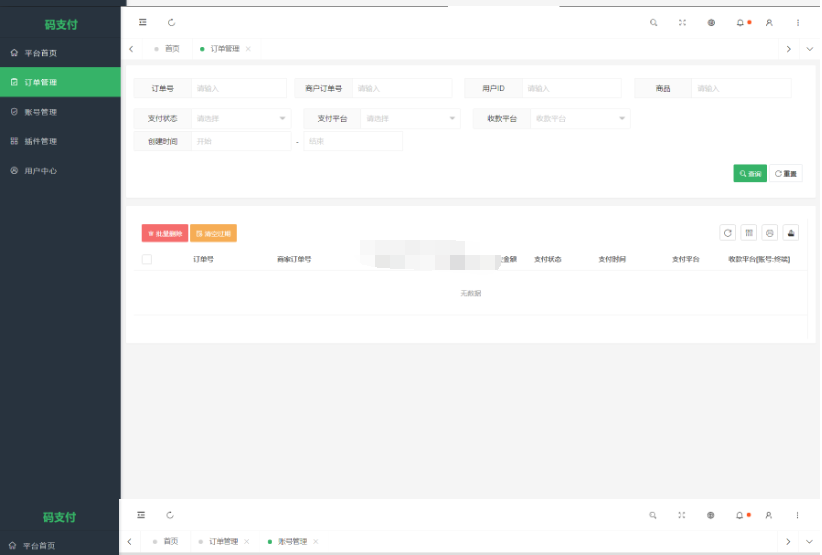The height and width of the screenshot is (555, 822).
Task: Click notification bell in lower header
Action: pos(739,515)
